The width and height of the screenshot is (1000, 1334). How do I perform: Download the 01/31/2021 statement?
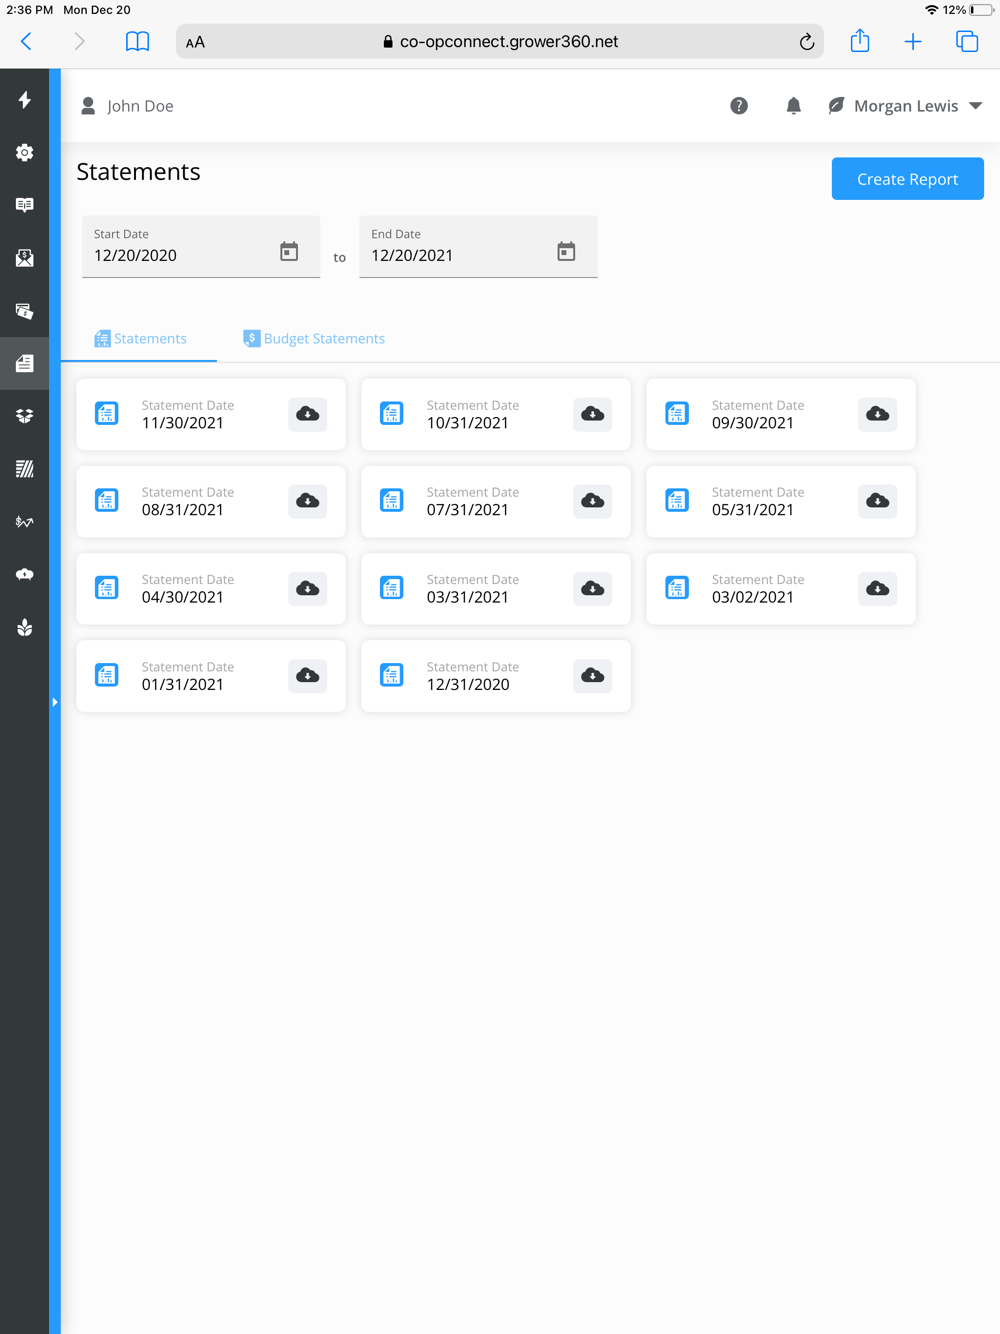pos(307,675)
